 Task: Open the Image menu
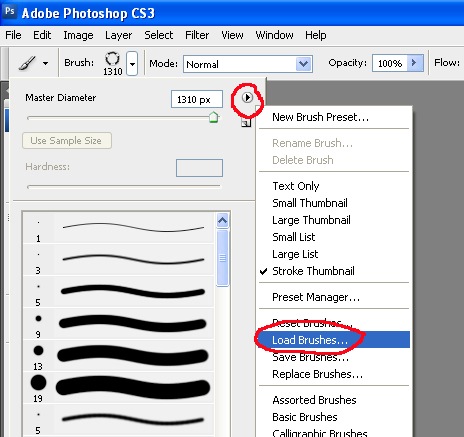pyautogui.click(x=78, y=35)
